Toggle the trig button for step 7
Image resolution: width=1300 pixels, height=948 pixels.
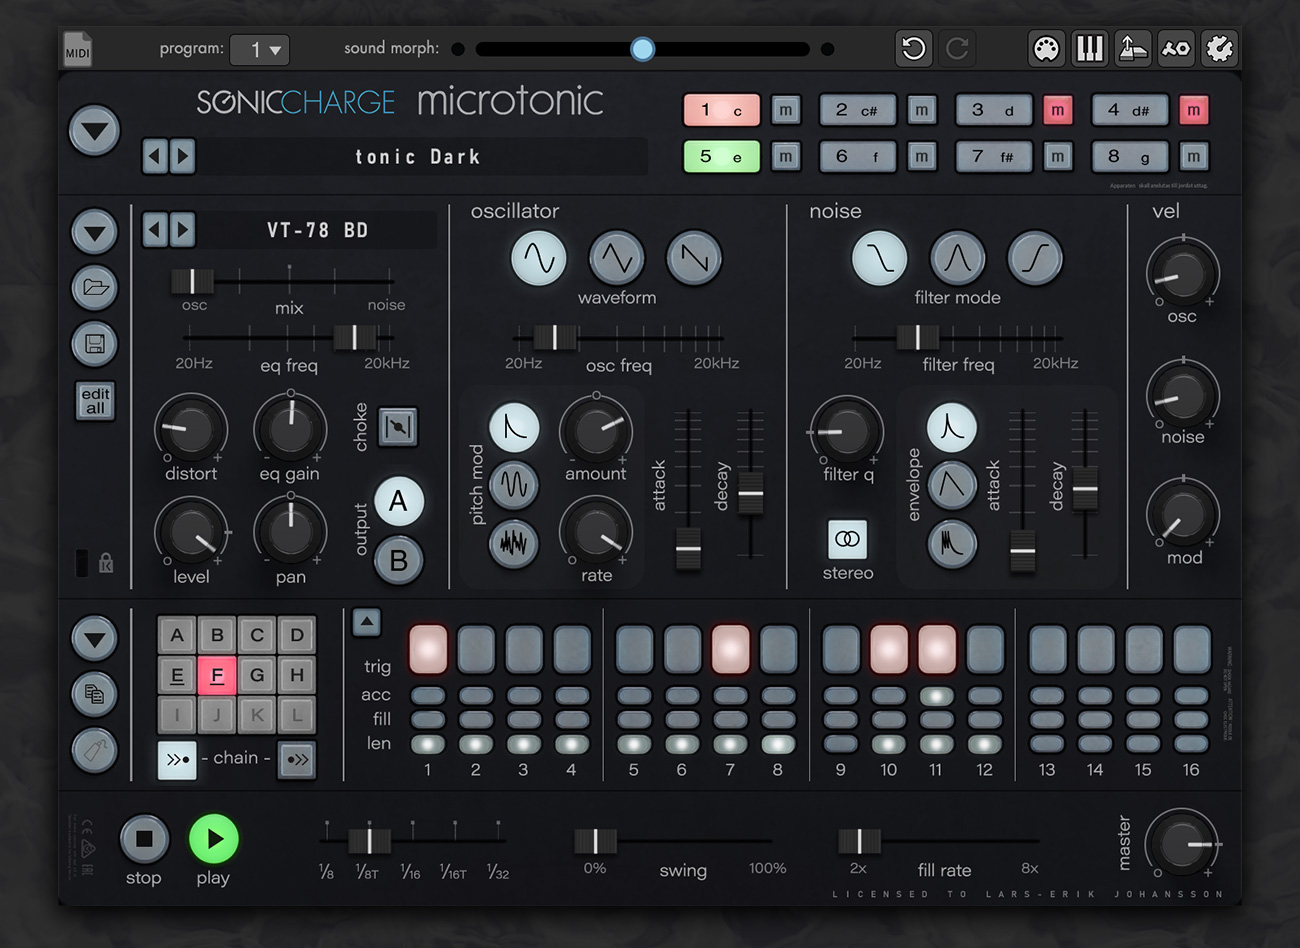(x=730, y=648)
